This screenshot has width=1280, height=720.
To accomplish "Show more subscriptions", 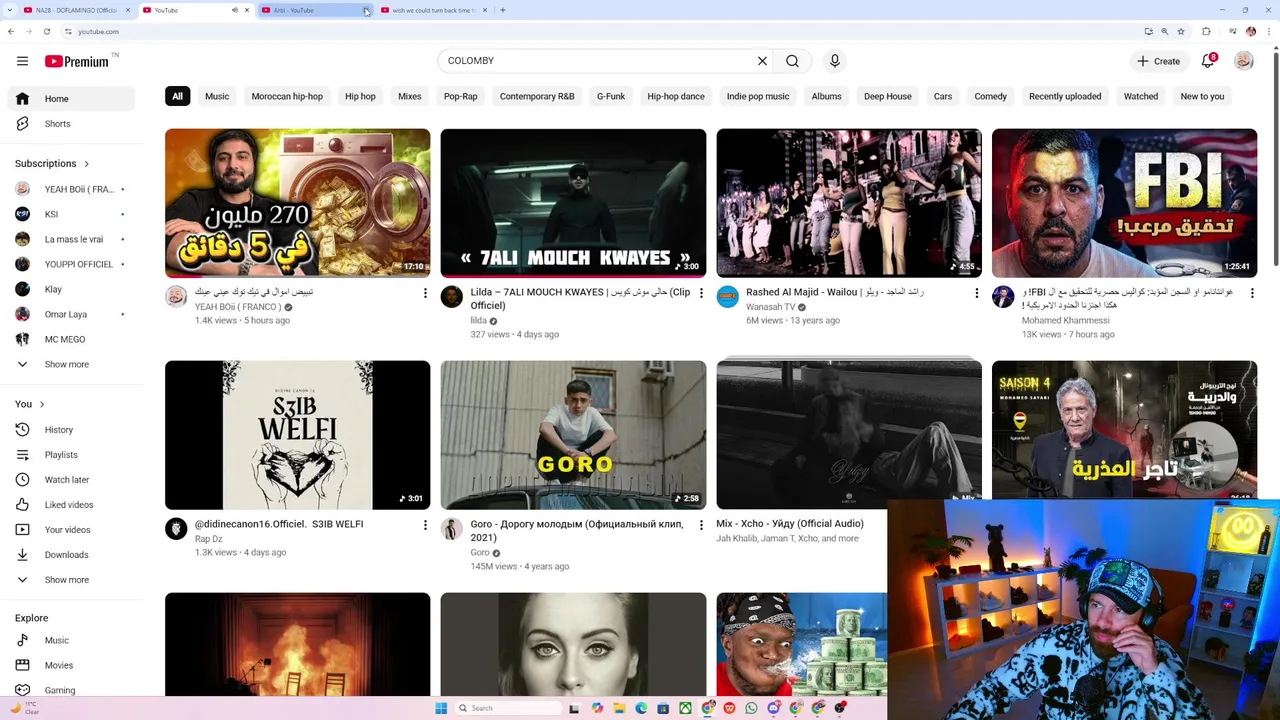I will [71, 365].
